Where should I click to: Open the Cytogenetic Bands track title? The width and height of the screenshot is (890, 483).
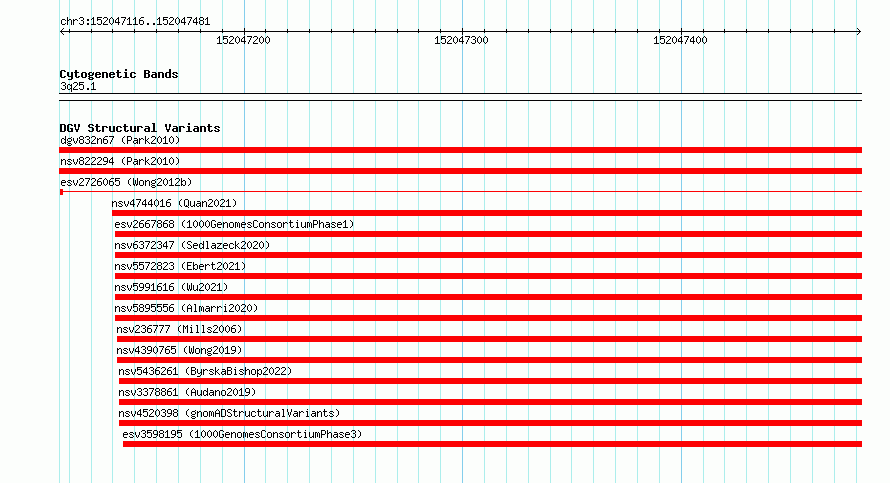coord(119,74)
